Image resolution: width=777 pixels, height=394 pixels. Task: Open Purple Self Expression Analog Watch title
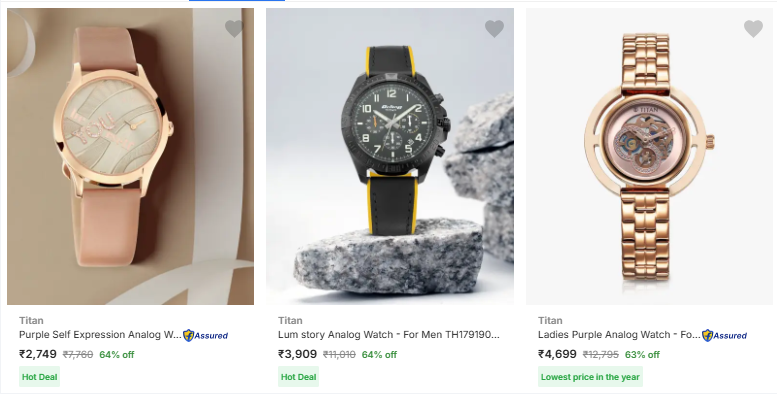[x=100, y=335]
